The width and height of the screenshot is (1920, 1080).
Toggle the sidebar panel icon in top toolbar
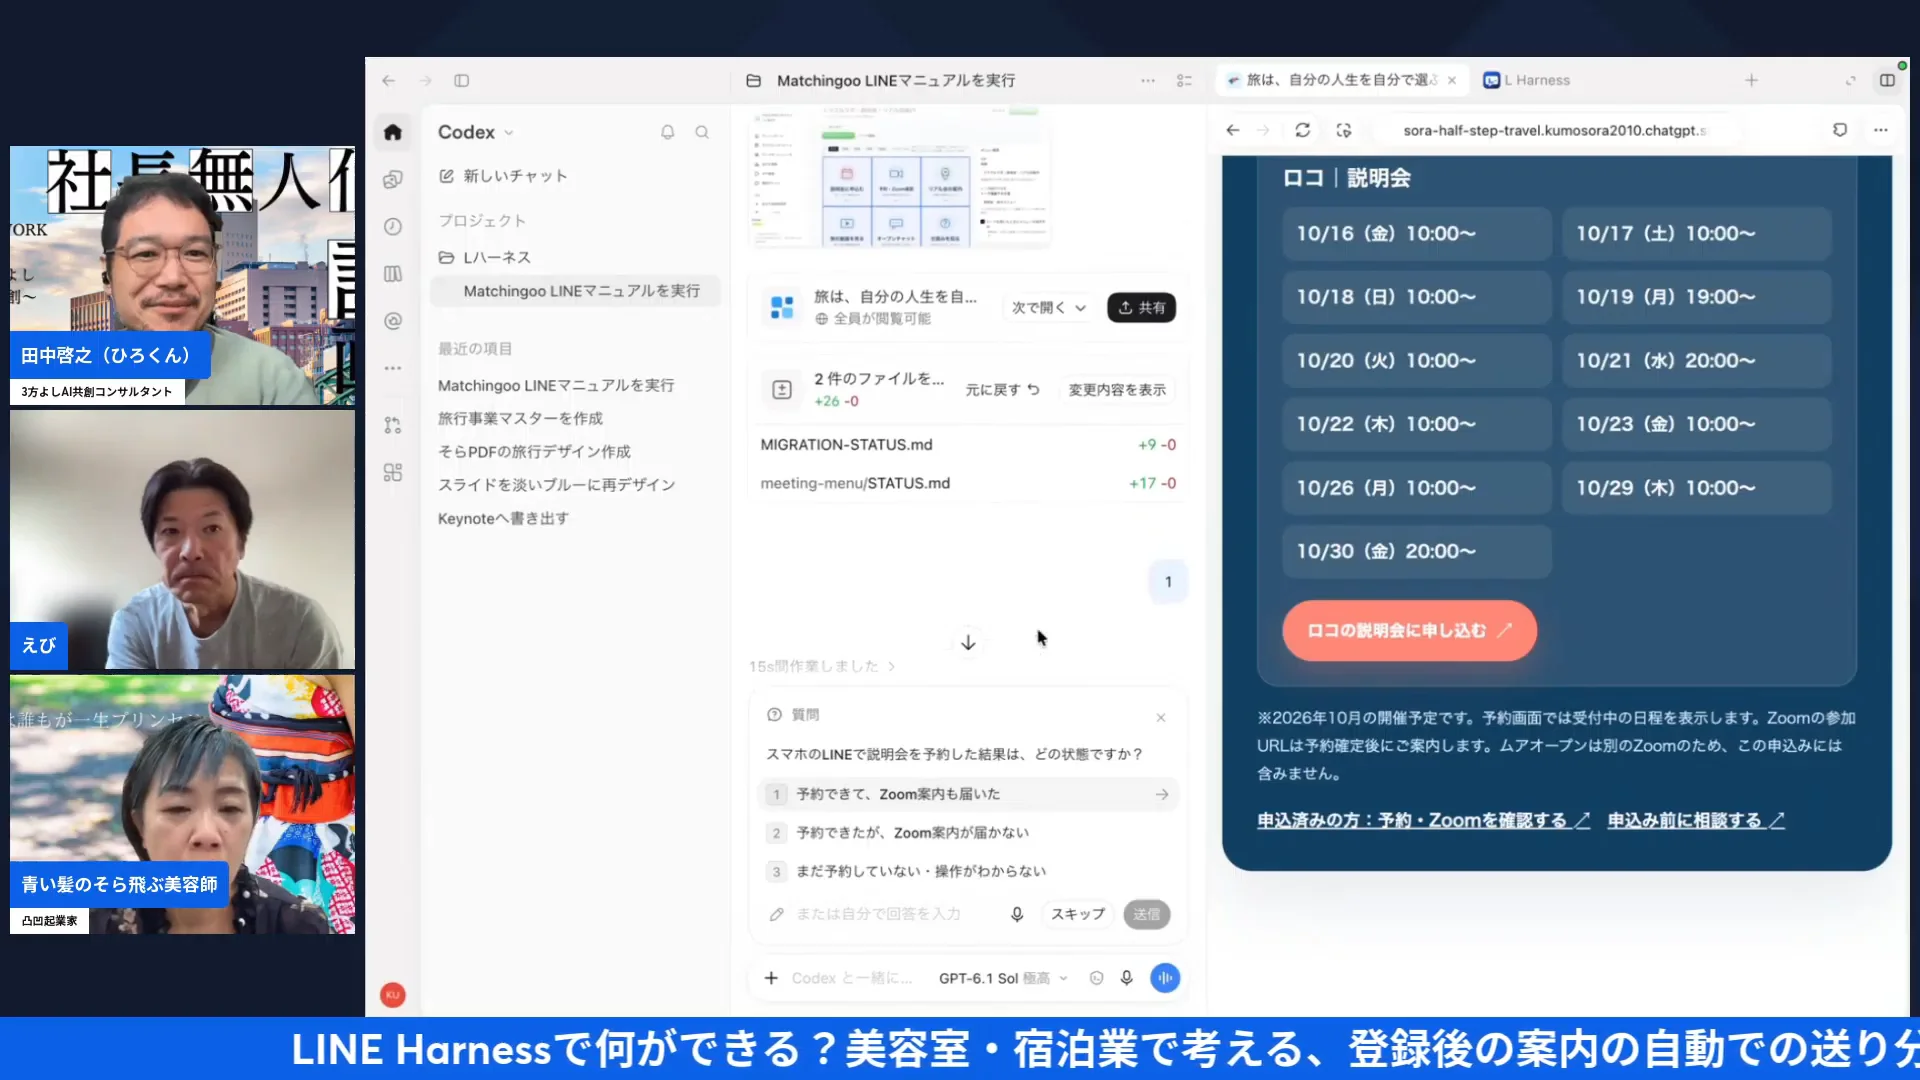coord(461,80)
